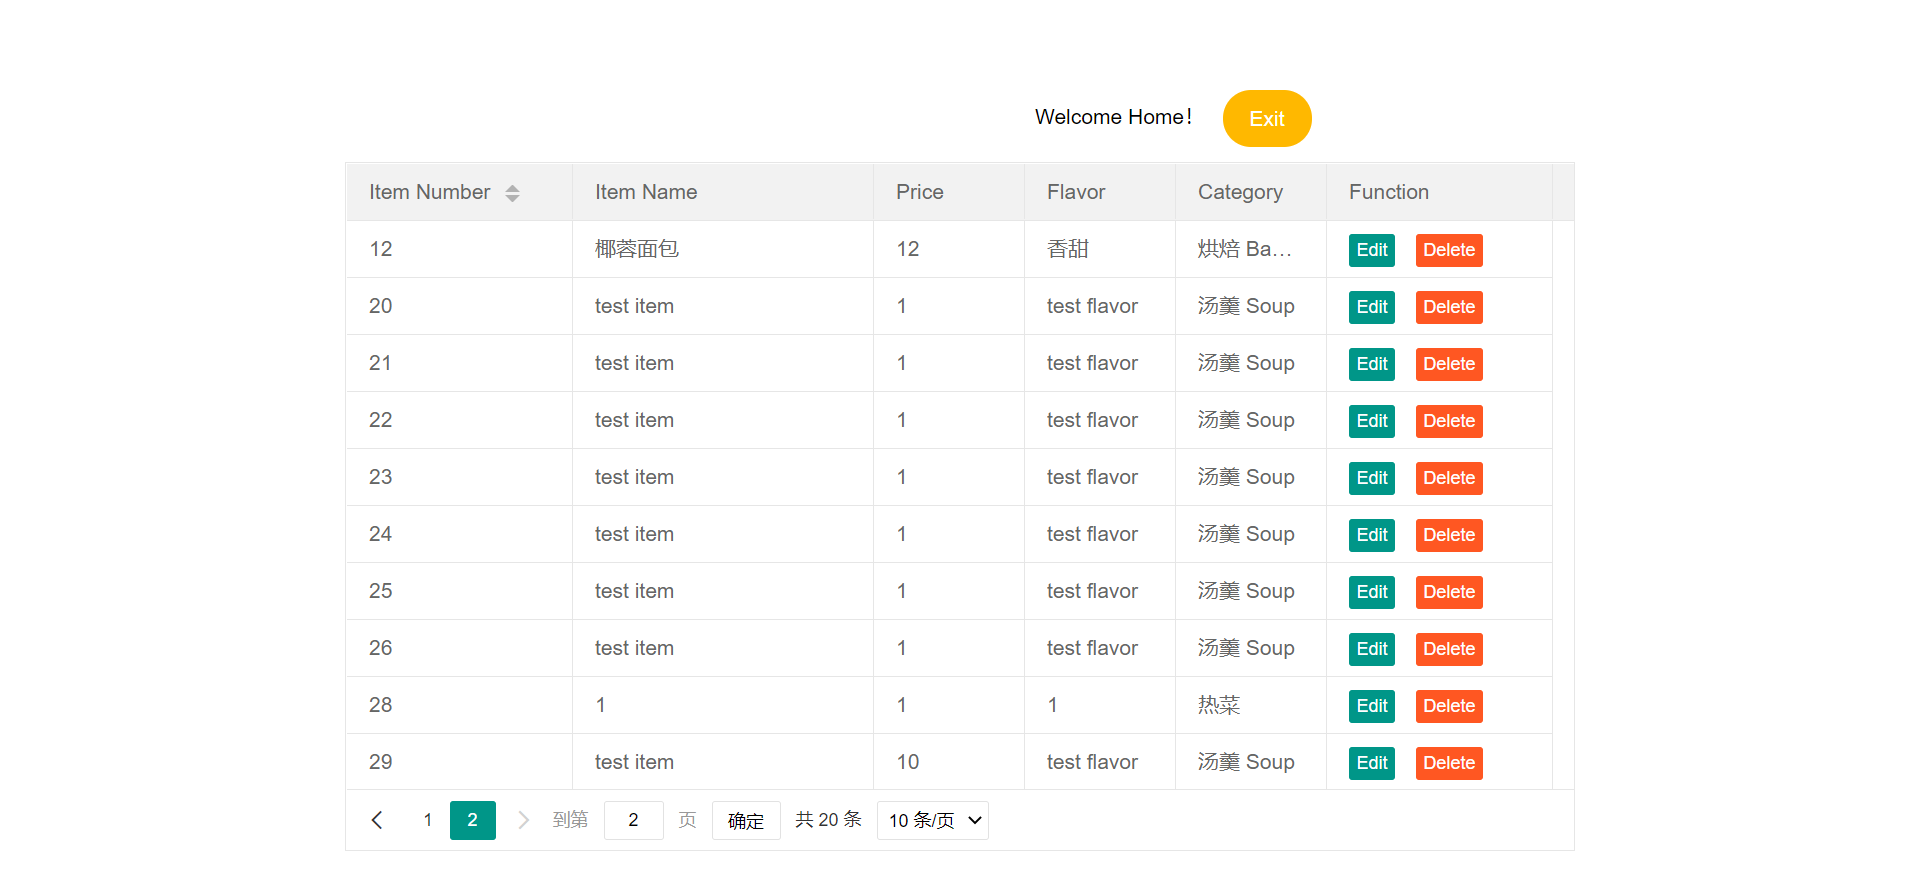
Task: Delete item number 12 椰蓉面包
Action: (x=1448, y=250)
